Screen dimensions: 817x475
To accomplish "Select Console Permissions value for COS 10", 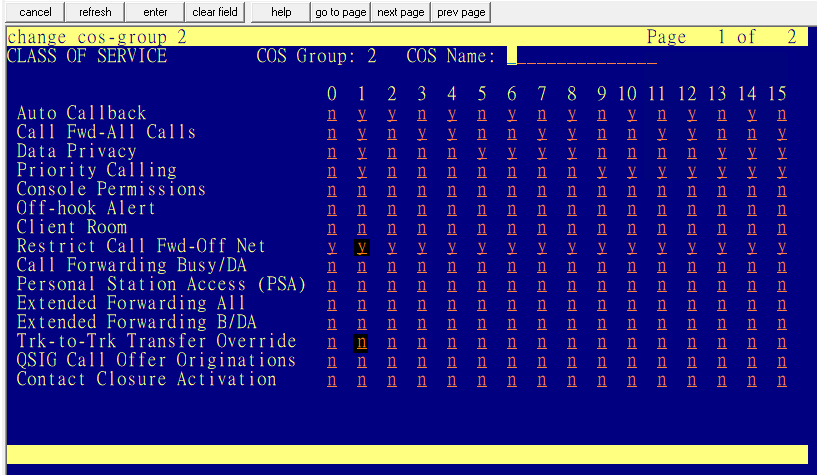I will coord(632,190).
